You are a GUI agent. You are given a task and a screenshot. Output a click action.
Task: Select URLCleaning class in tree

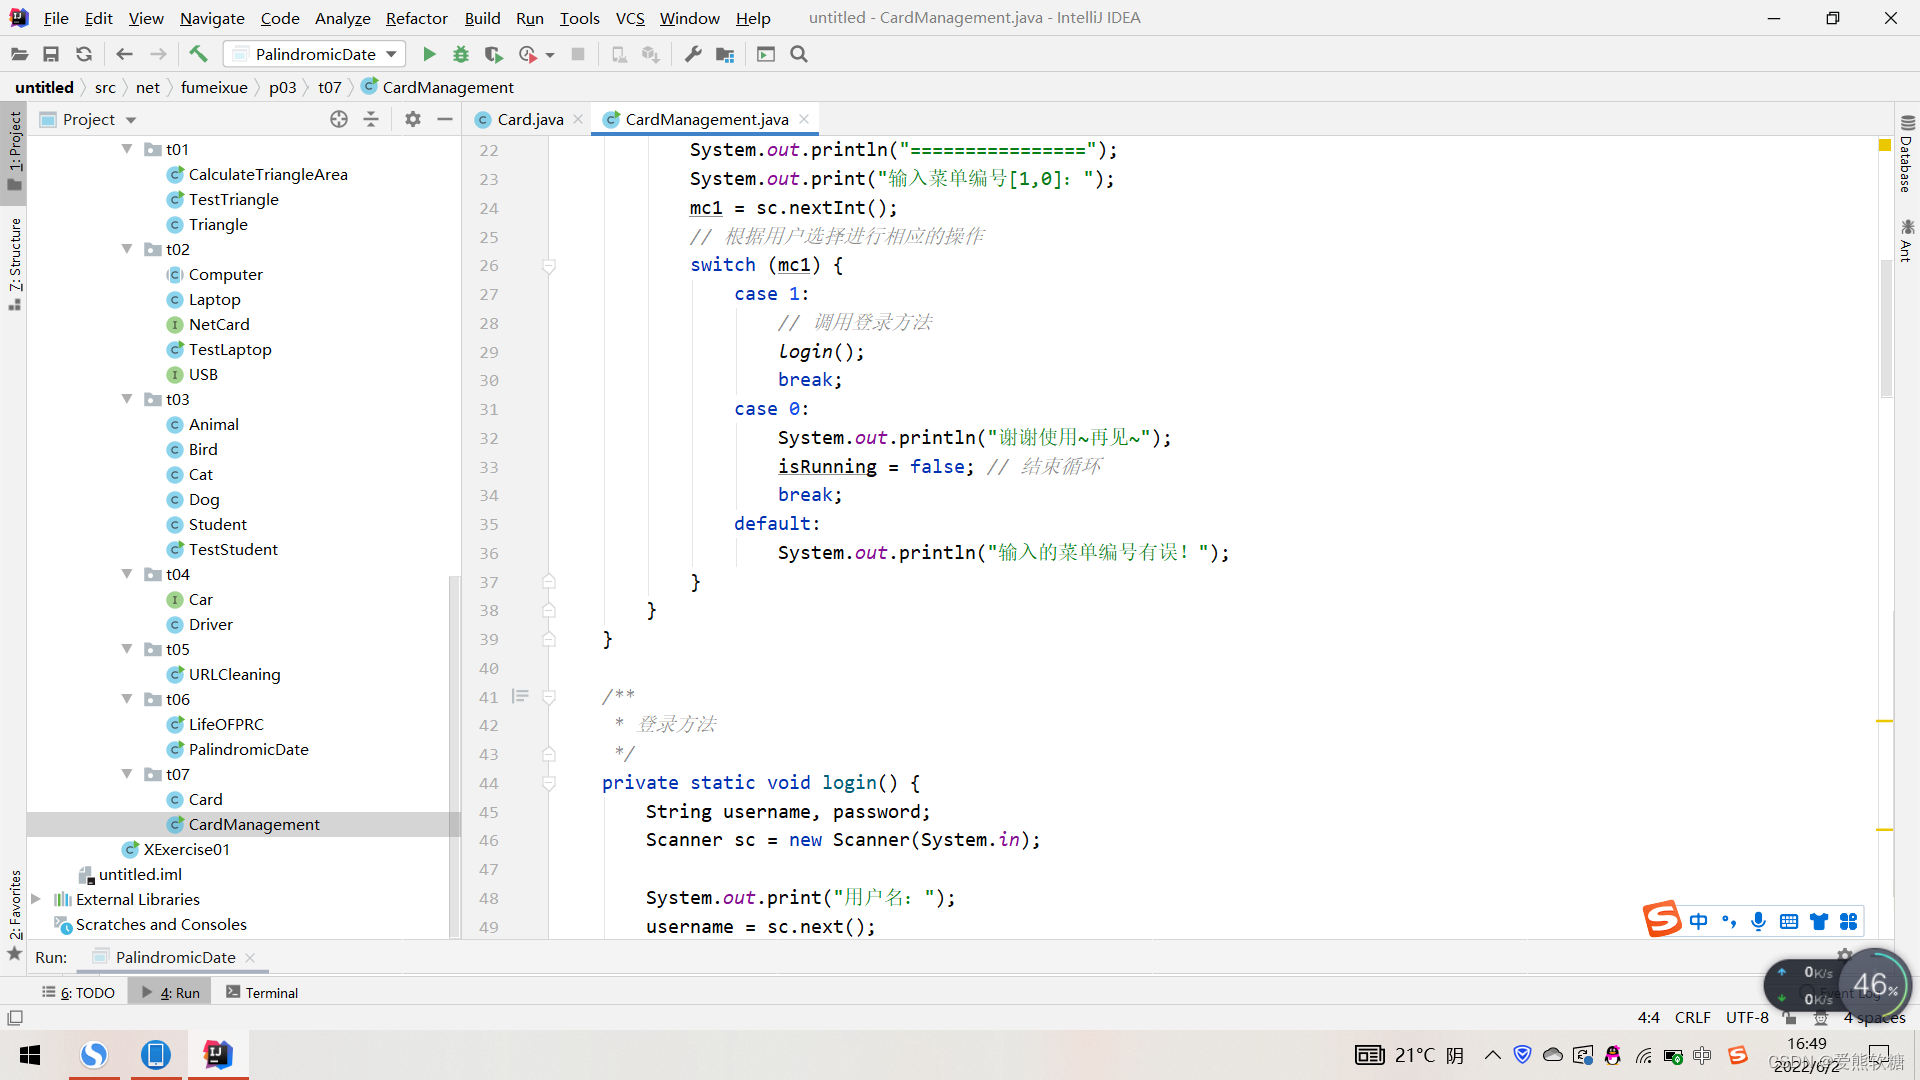click(x=234, y=674)
